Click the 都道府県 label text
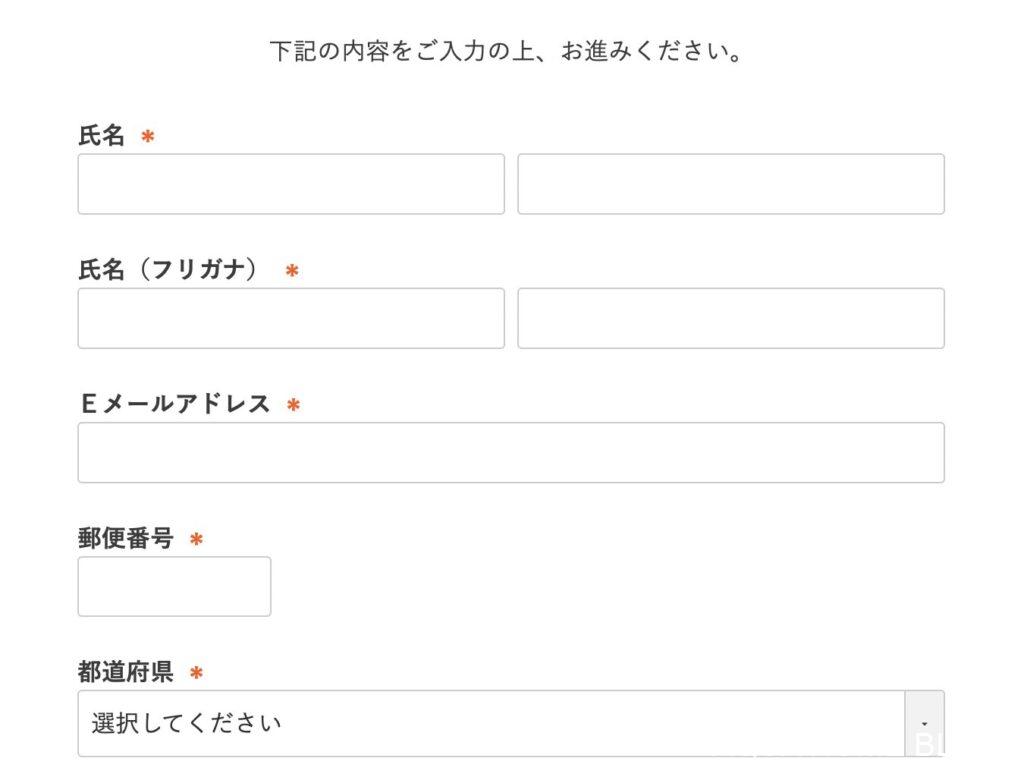Viewport: 1024px width, 777px height. point(126,672)
